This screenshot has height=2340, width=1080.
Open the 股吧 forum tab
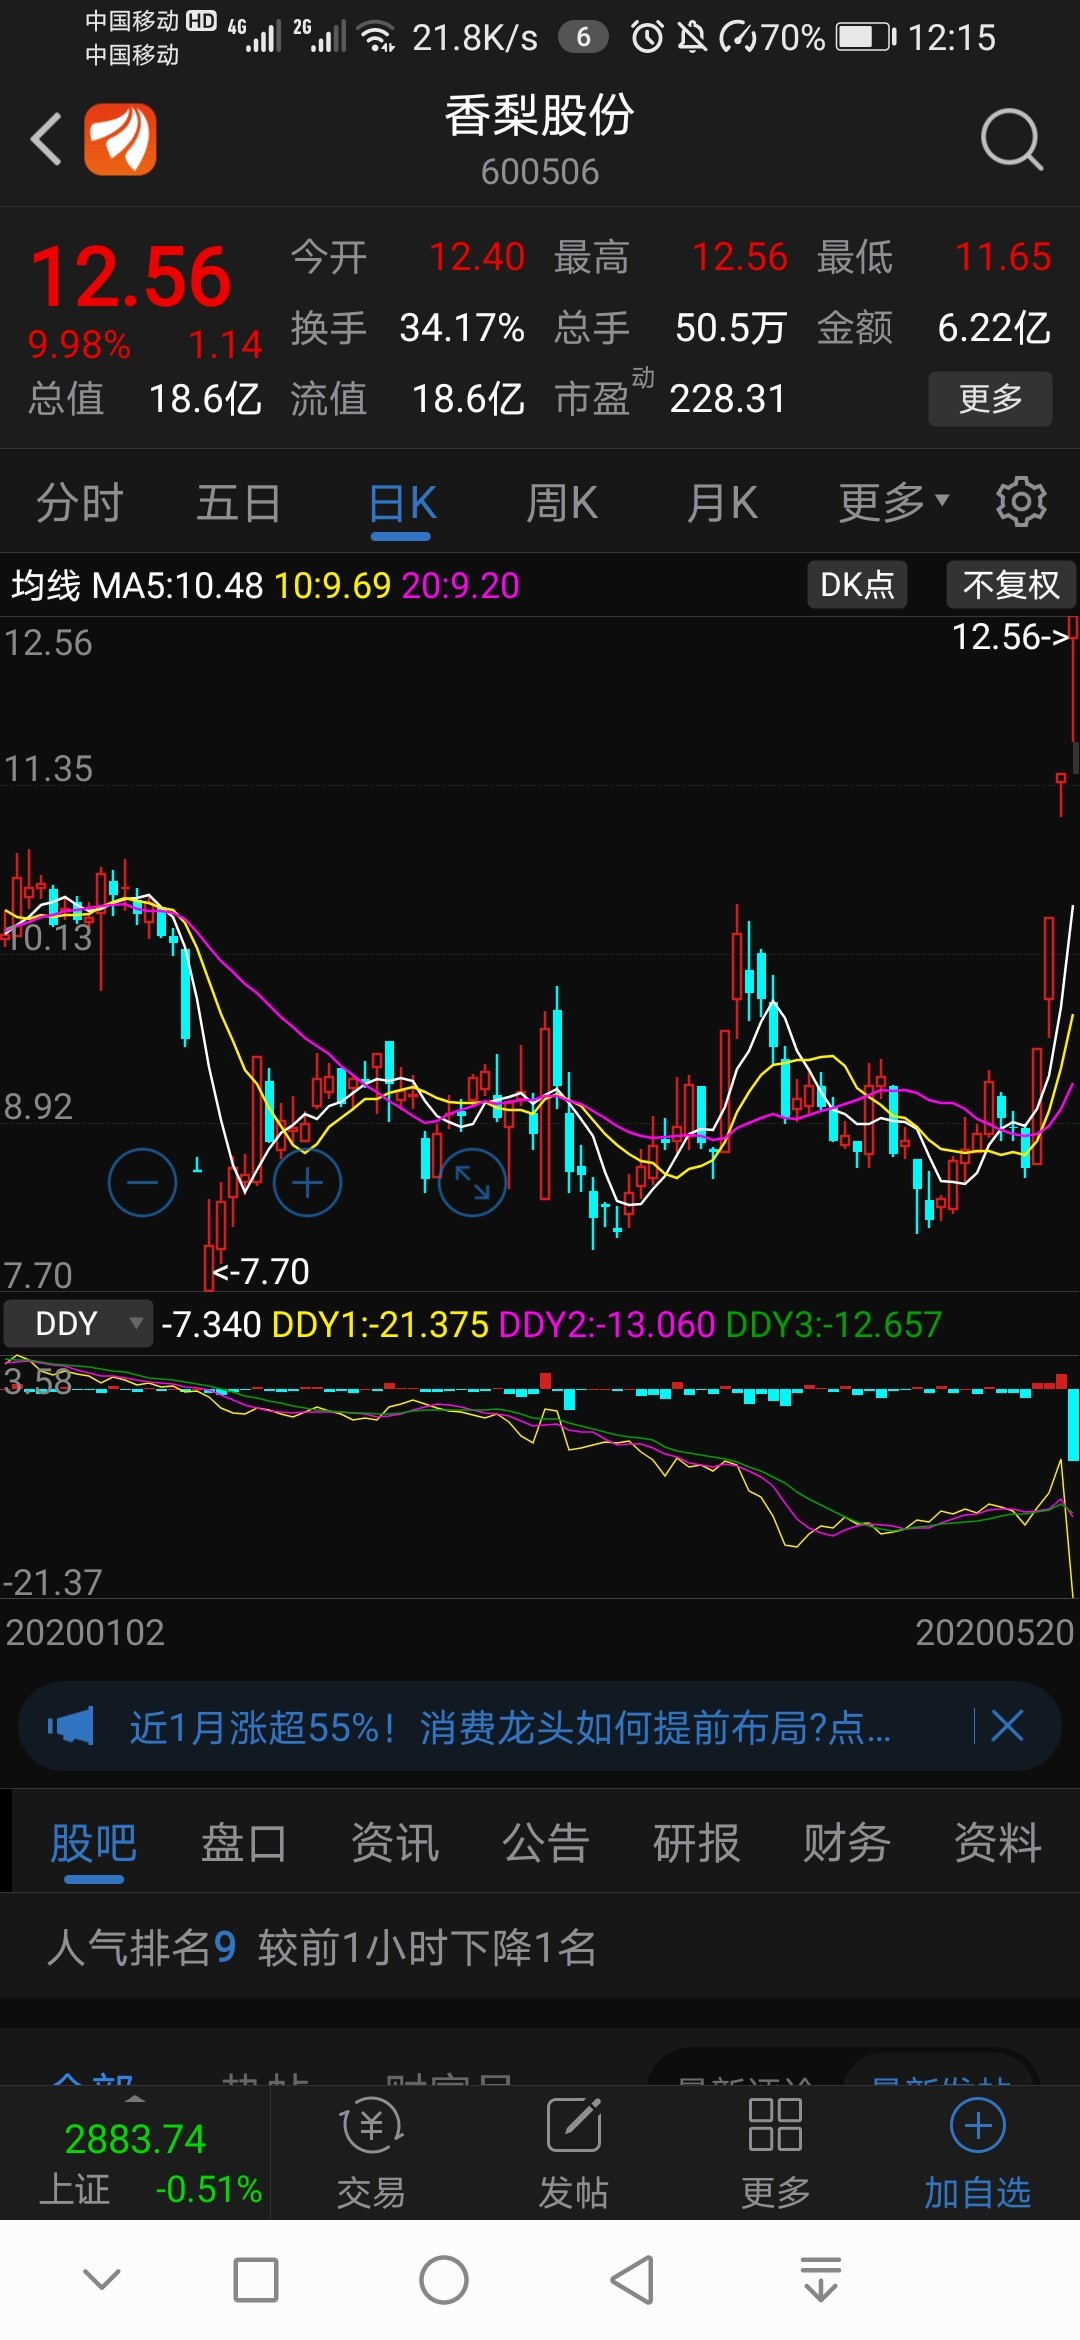click(94, 1842)
